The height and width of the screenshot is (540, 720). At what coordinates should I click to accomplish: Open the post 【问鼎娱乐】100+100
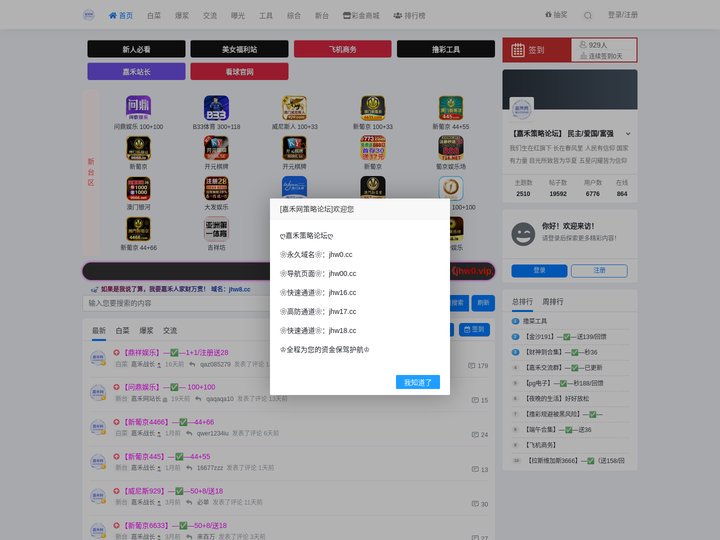(x=170, y=387)
